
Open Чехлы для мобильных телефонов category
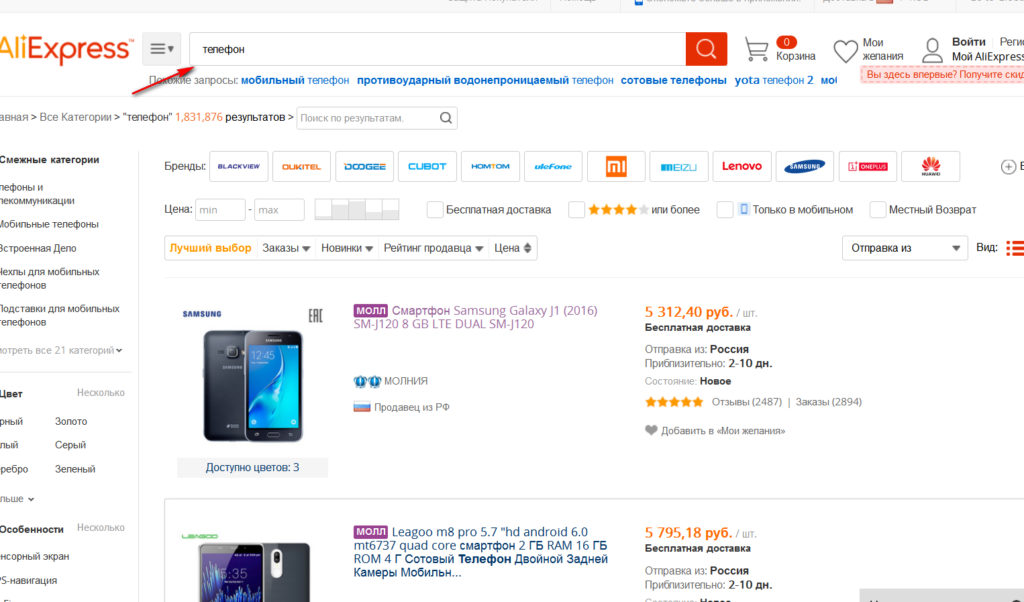(x=50, y=278)
